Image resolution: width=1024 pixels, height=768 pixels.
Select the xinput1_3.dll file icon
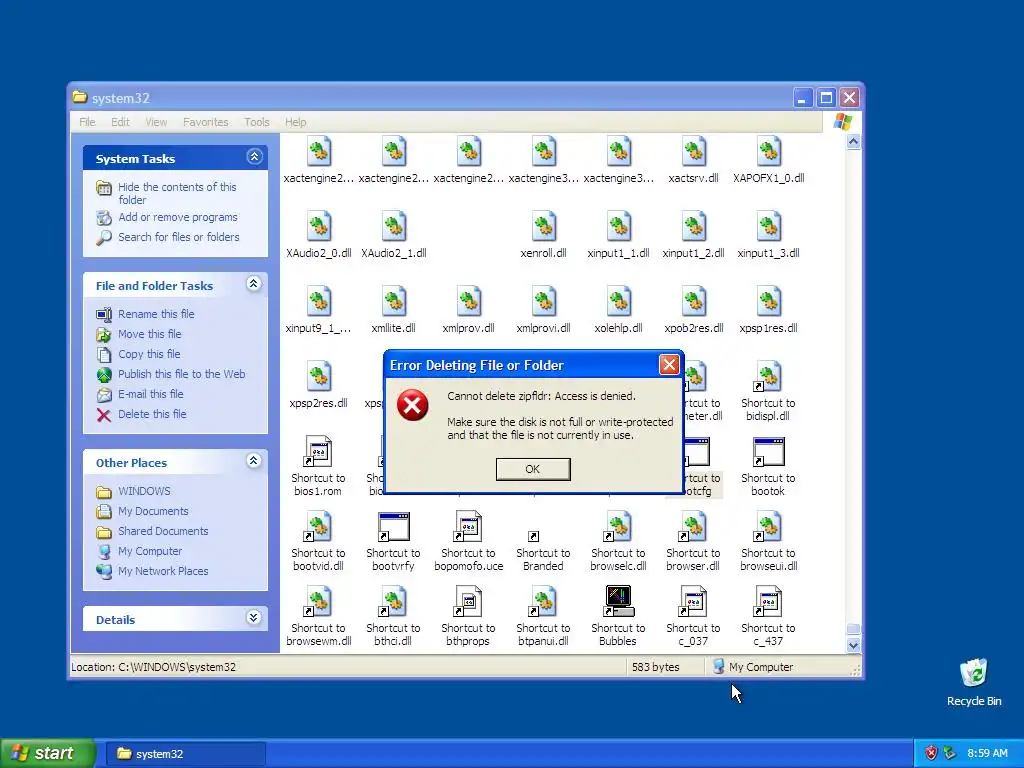[x=769, y=227]
